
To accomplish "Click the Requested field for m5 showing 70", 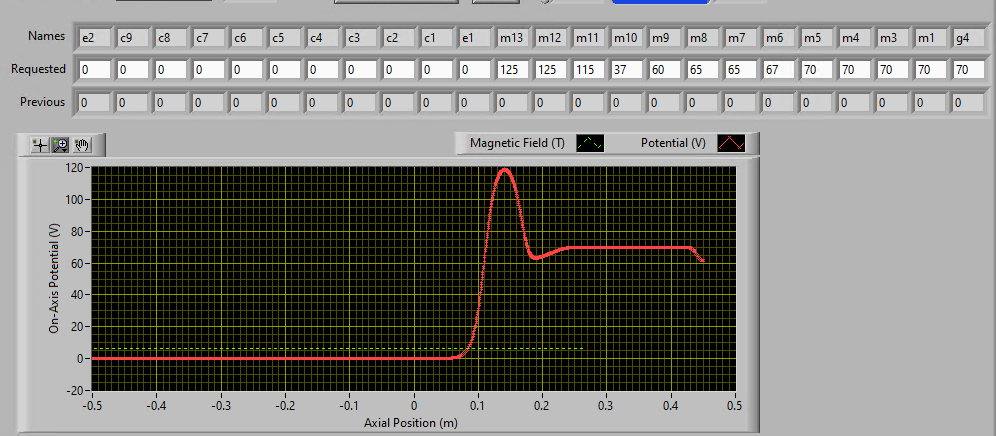I will tap(818, 69).
